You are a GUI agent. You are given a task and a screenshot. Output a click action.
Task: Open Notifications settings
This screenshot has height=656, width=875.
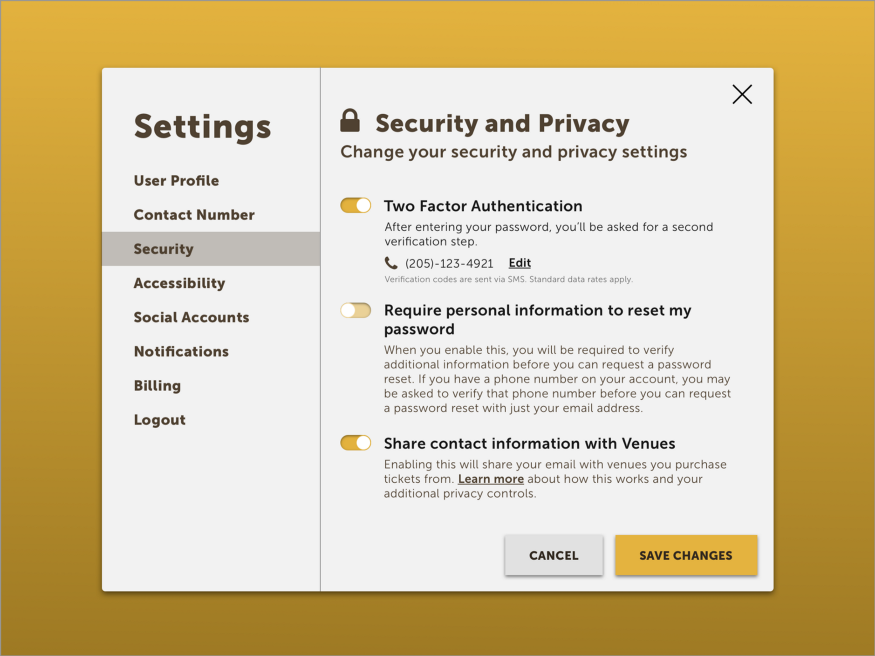click(x=181, y=351)
